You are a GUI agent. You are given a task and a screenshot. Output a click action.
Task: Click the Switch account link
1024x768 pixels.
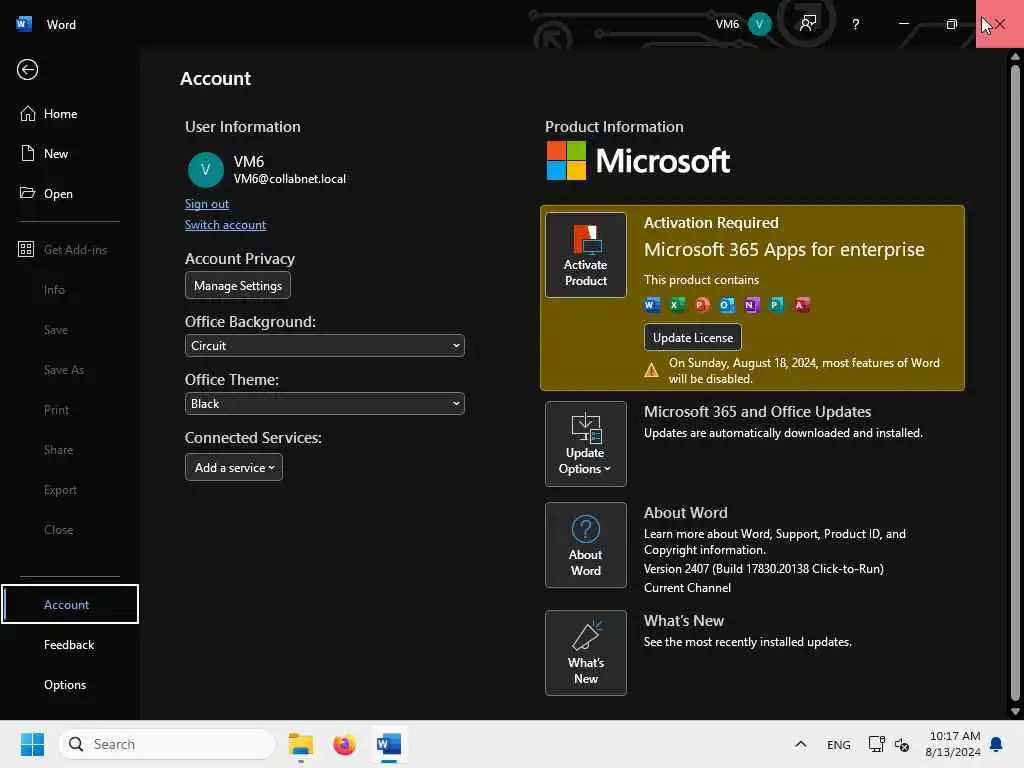click(225, 225)
